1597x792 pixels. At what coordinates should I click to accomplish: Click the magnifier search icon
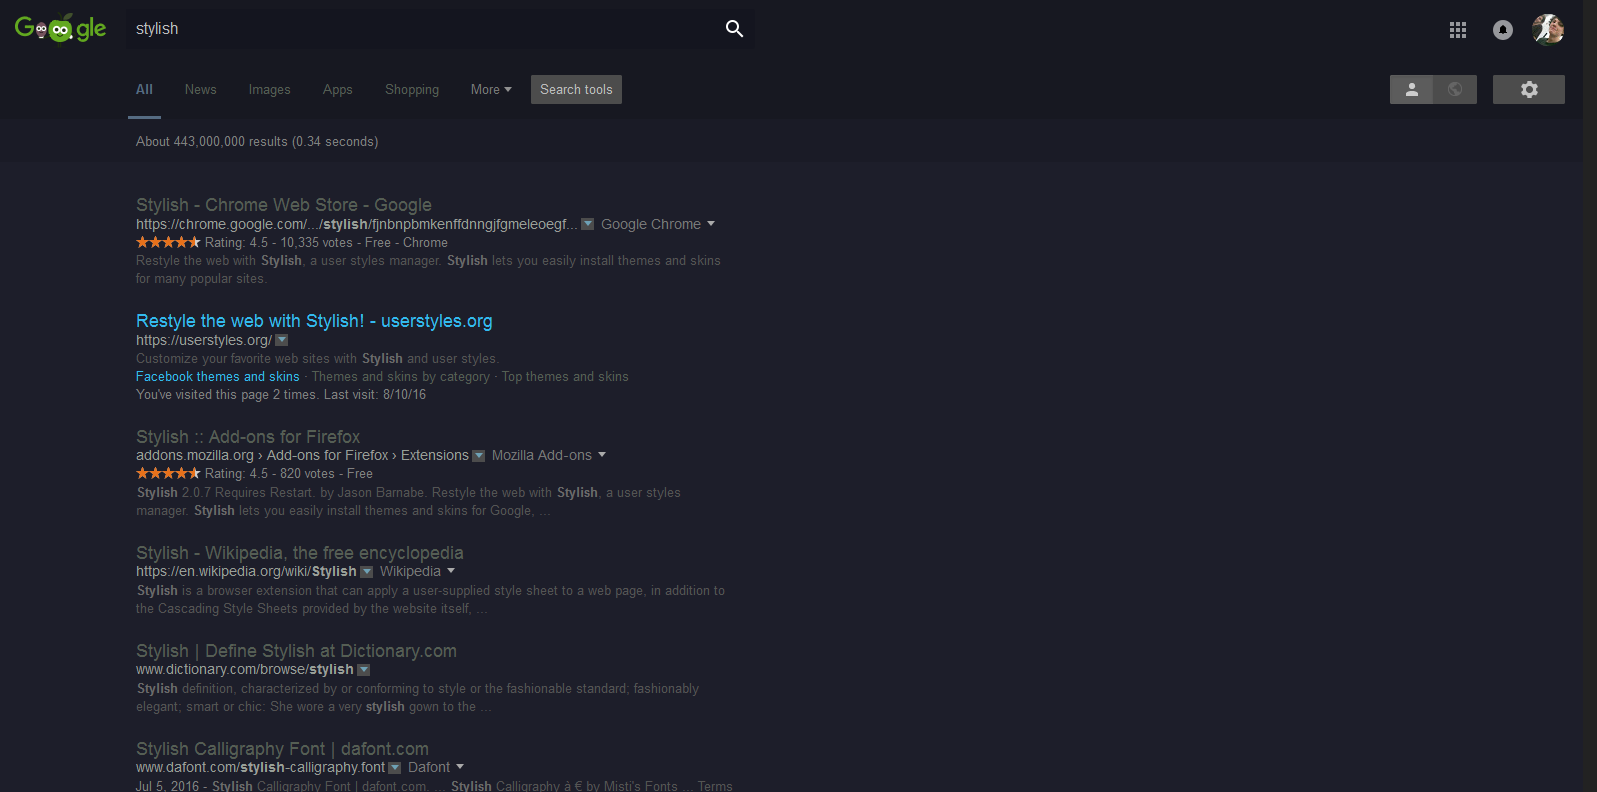click(x=734, y=29)
